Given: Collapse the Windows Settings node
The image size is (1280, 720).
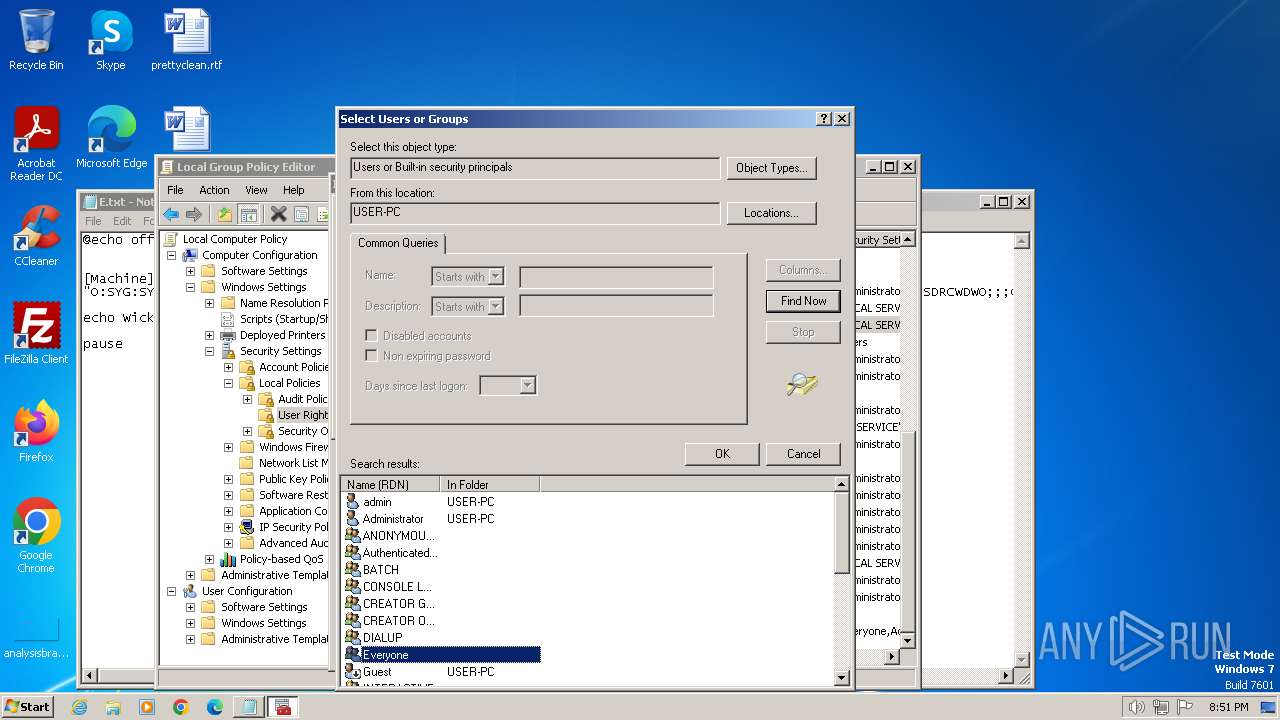Looking at the screenshot, I should tap(190, 287).
